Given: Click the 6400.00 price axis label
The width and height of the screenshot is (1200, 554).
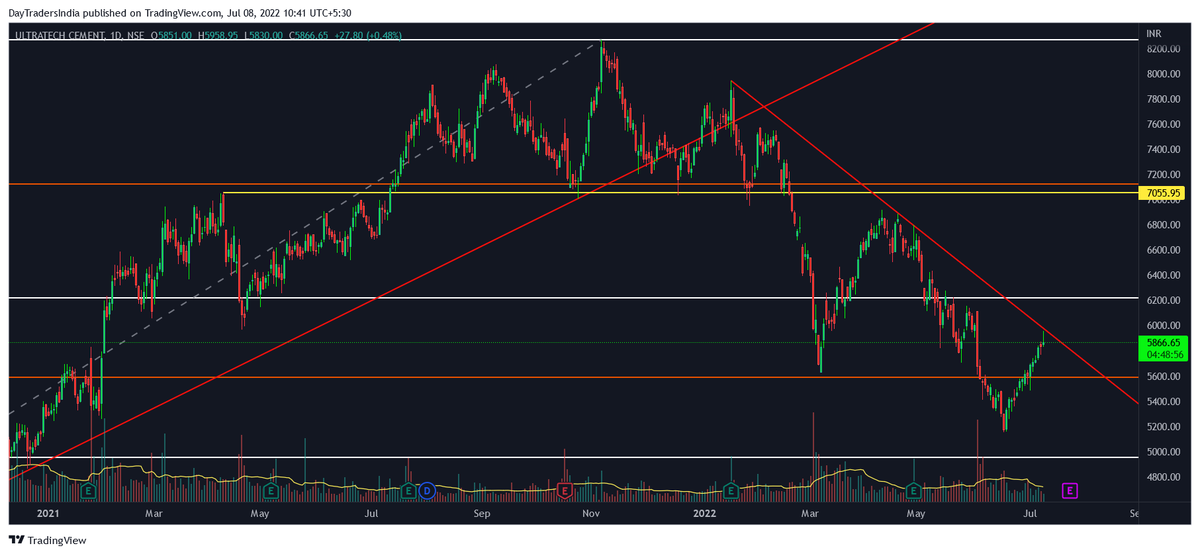Looking at the screenshot, I should 1164,275.
